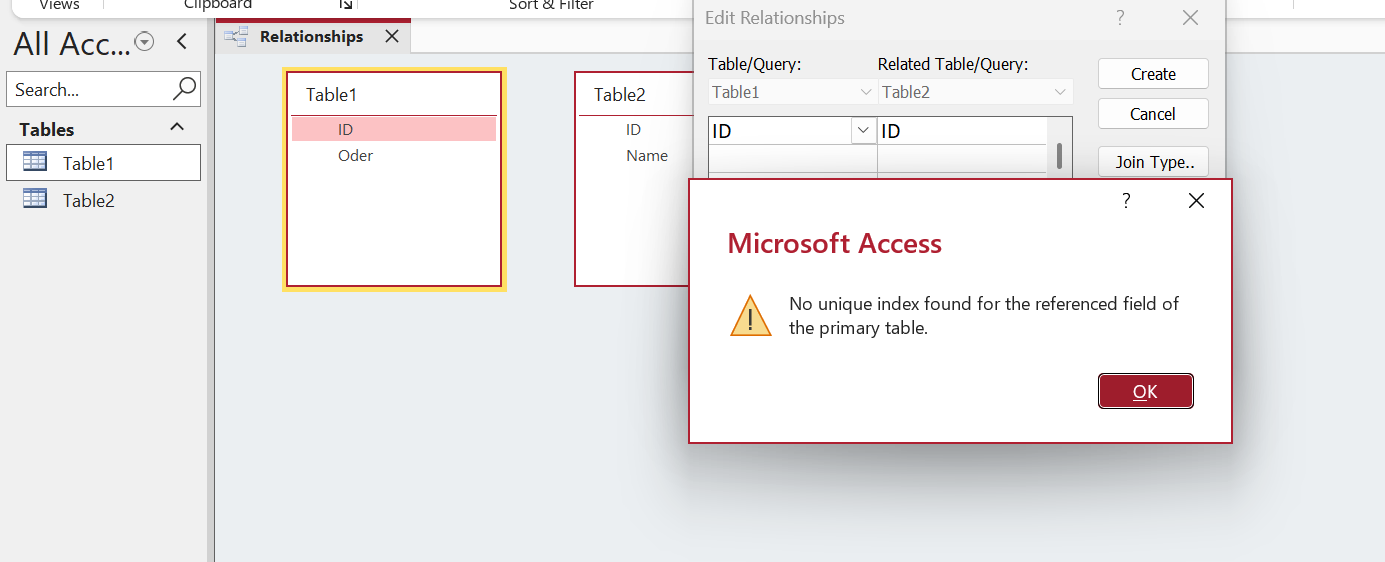Viewport: 1385px width, 562px height.
Task: Click OK in the Microsoft Access warning
Action: tap(1145, 391)
